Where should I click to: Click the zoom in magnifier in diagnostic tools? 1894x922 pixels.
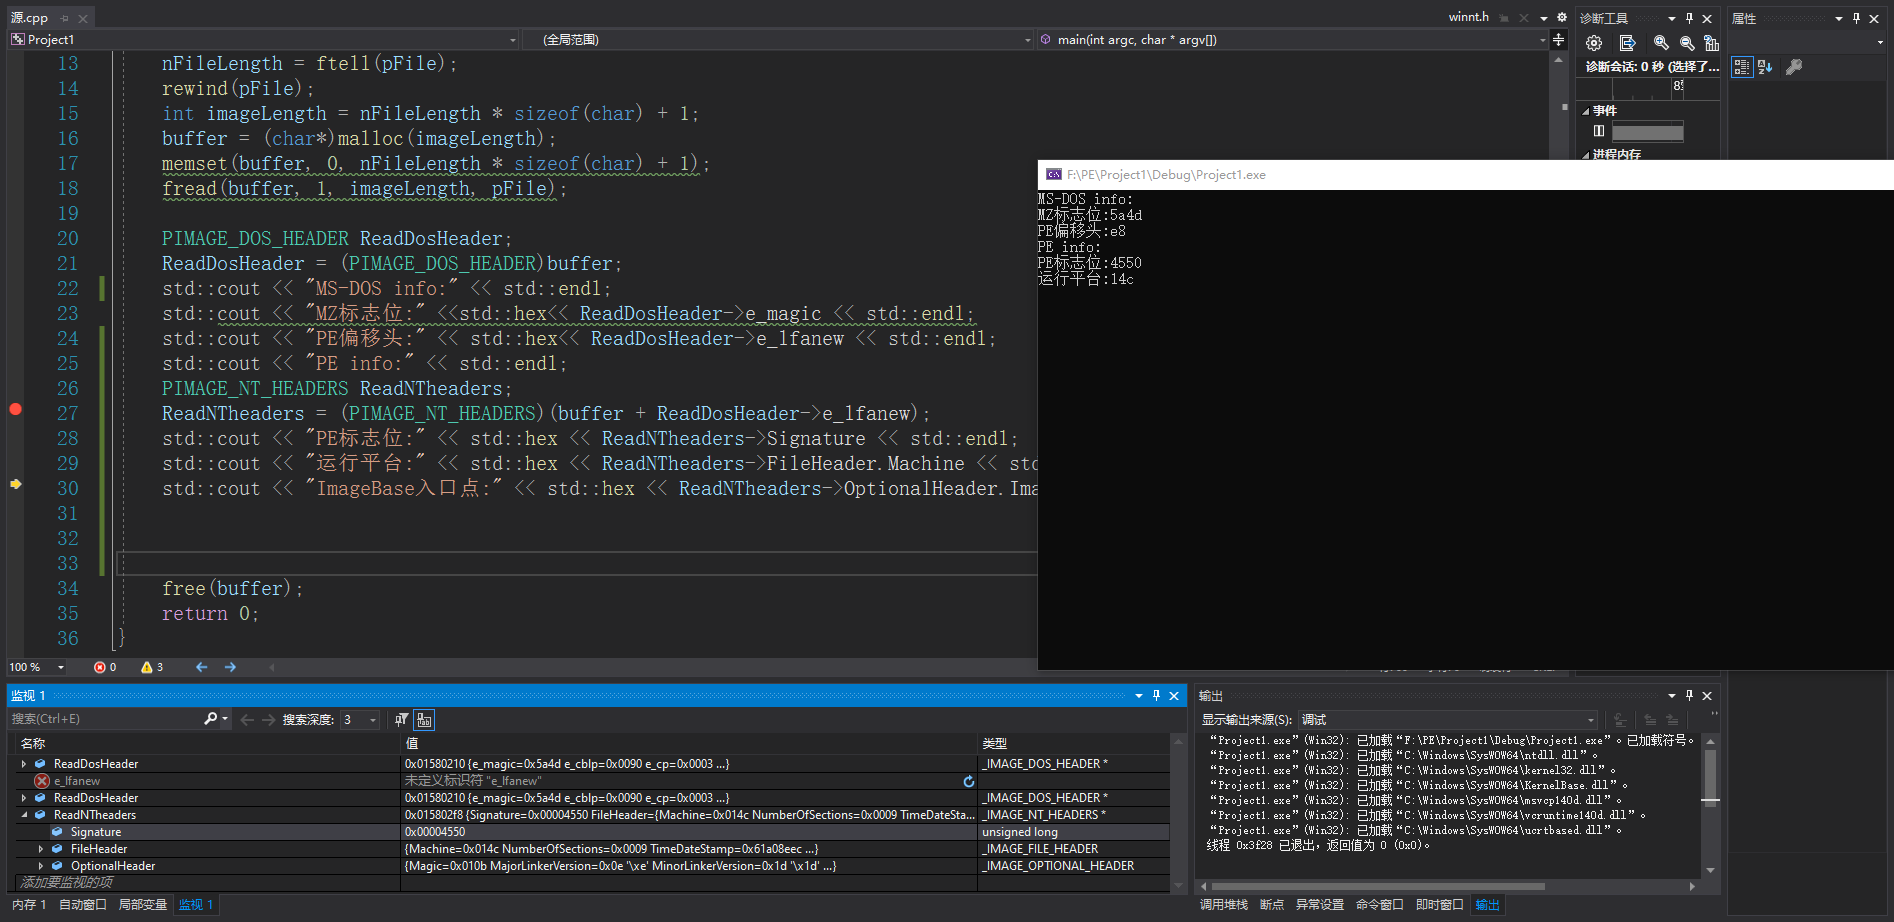coord(1661,43)
